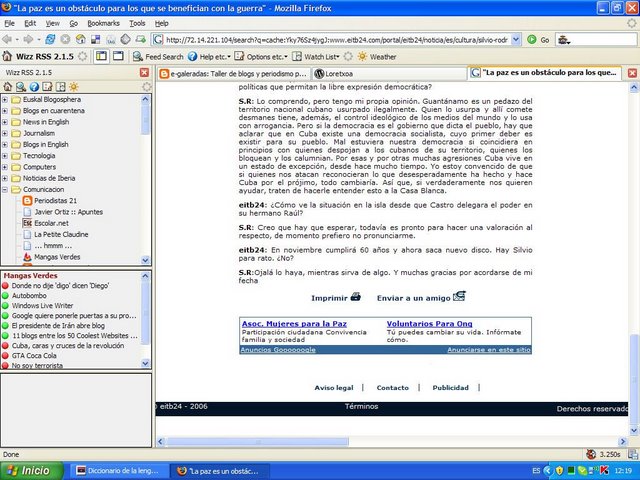Click the Firefox Back arrow button
Viewport: 640px width, 480px height.
tap(7, 40)
